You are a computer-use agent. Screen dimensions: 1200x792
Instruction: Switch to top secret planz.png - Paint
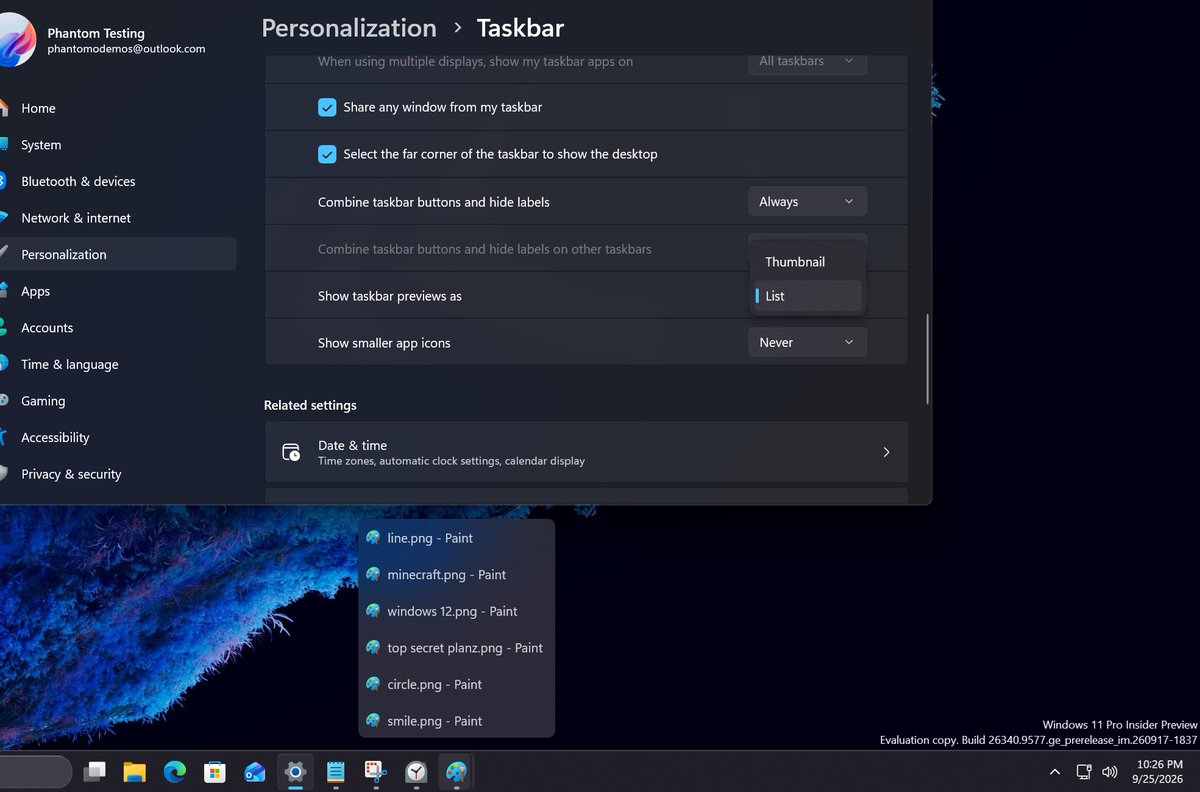pyautogui.click(x=456, y=647)
